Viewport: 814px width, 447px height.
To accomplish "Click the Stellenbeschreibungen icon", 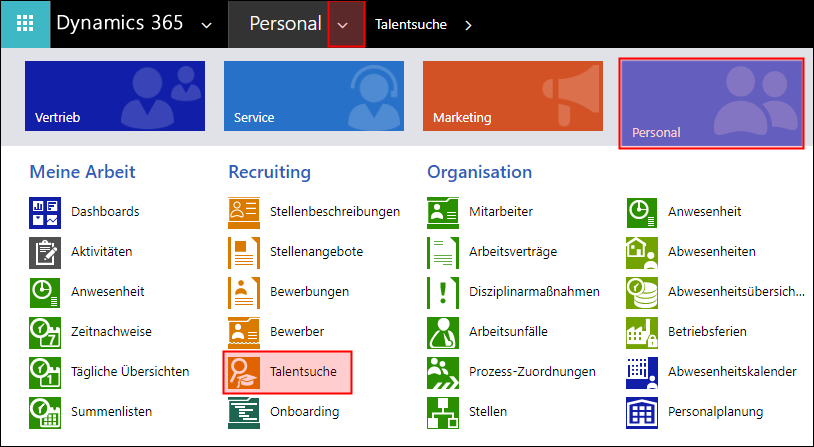I will (x=244, y=212).
